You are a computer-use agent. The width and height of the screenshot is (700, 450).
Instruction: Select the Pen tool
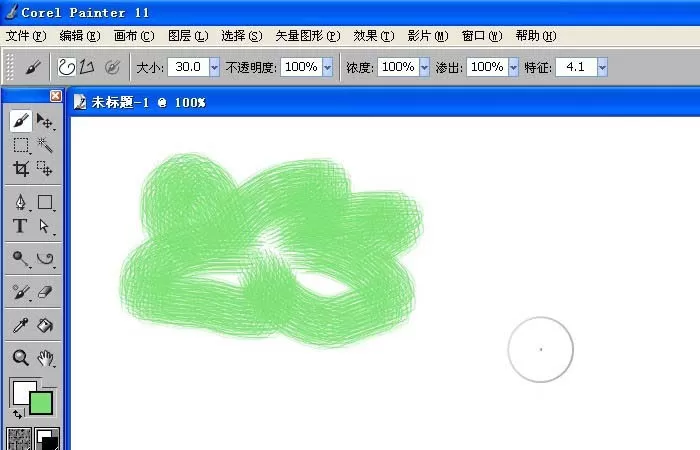[21, 202]
